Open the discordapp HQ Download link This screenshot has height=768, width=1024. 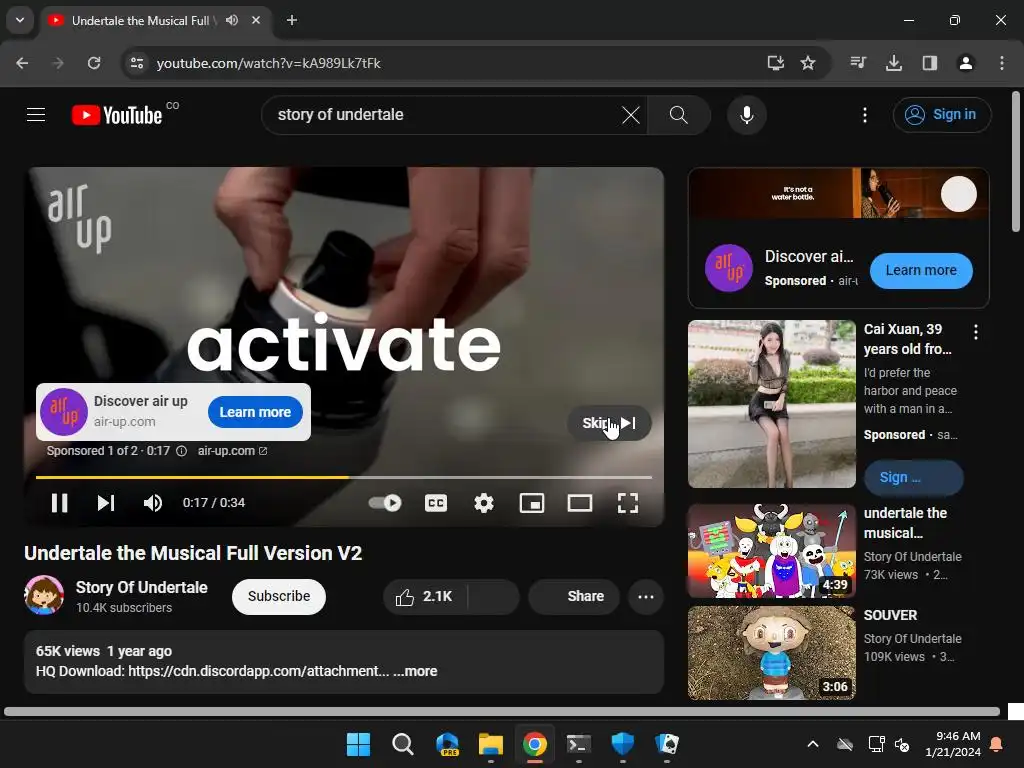tap(259, 671)
